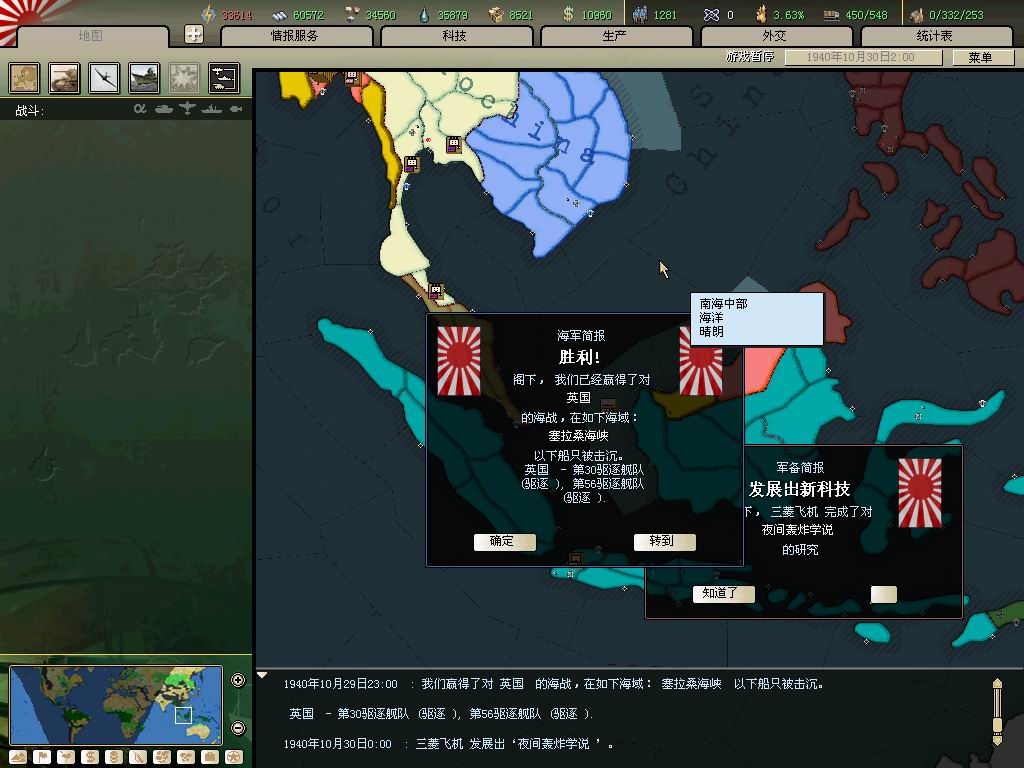Click the move cross icon beside 地图 tab

pyautogui.click(x=194, y=34)
